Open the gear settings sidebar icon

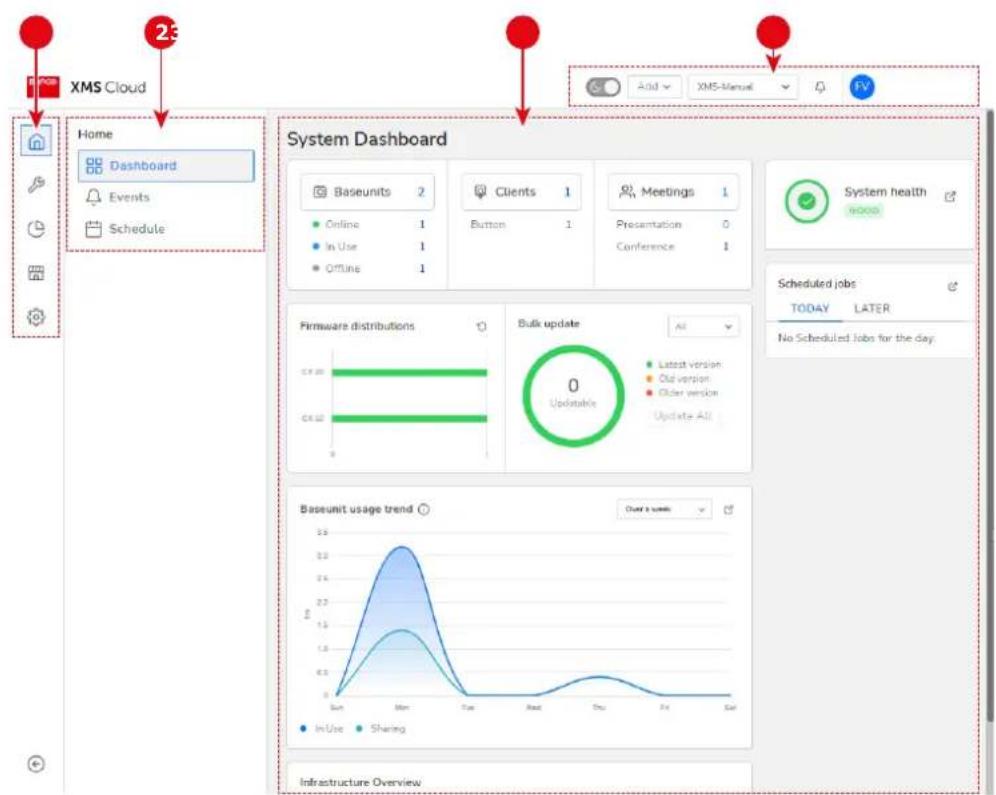[36, 316]
